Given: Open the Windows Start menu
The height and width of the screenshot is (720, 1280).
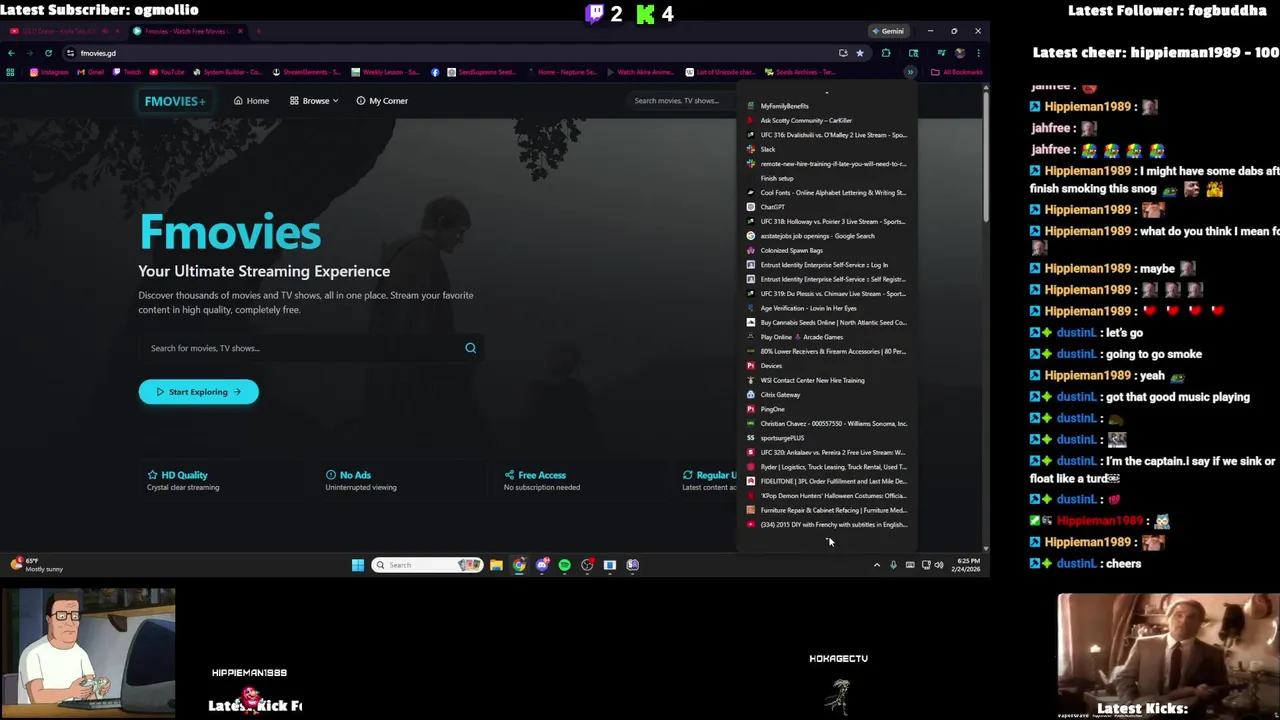Looking at the screenshot, I should (358, 565).
